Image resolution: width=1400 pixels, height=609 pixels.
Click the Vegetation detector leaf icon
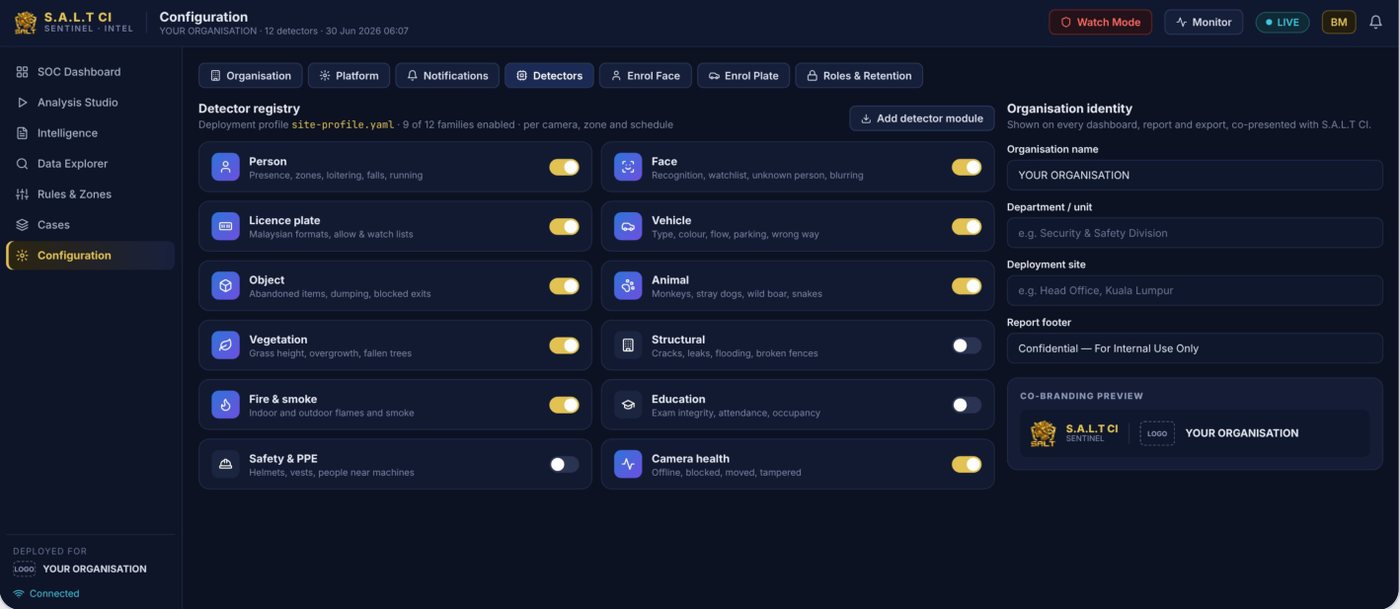tap(225, 345)
